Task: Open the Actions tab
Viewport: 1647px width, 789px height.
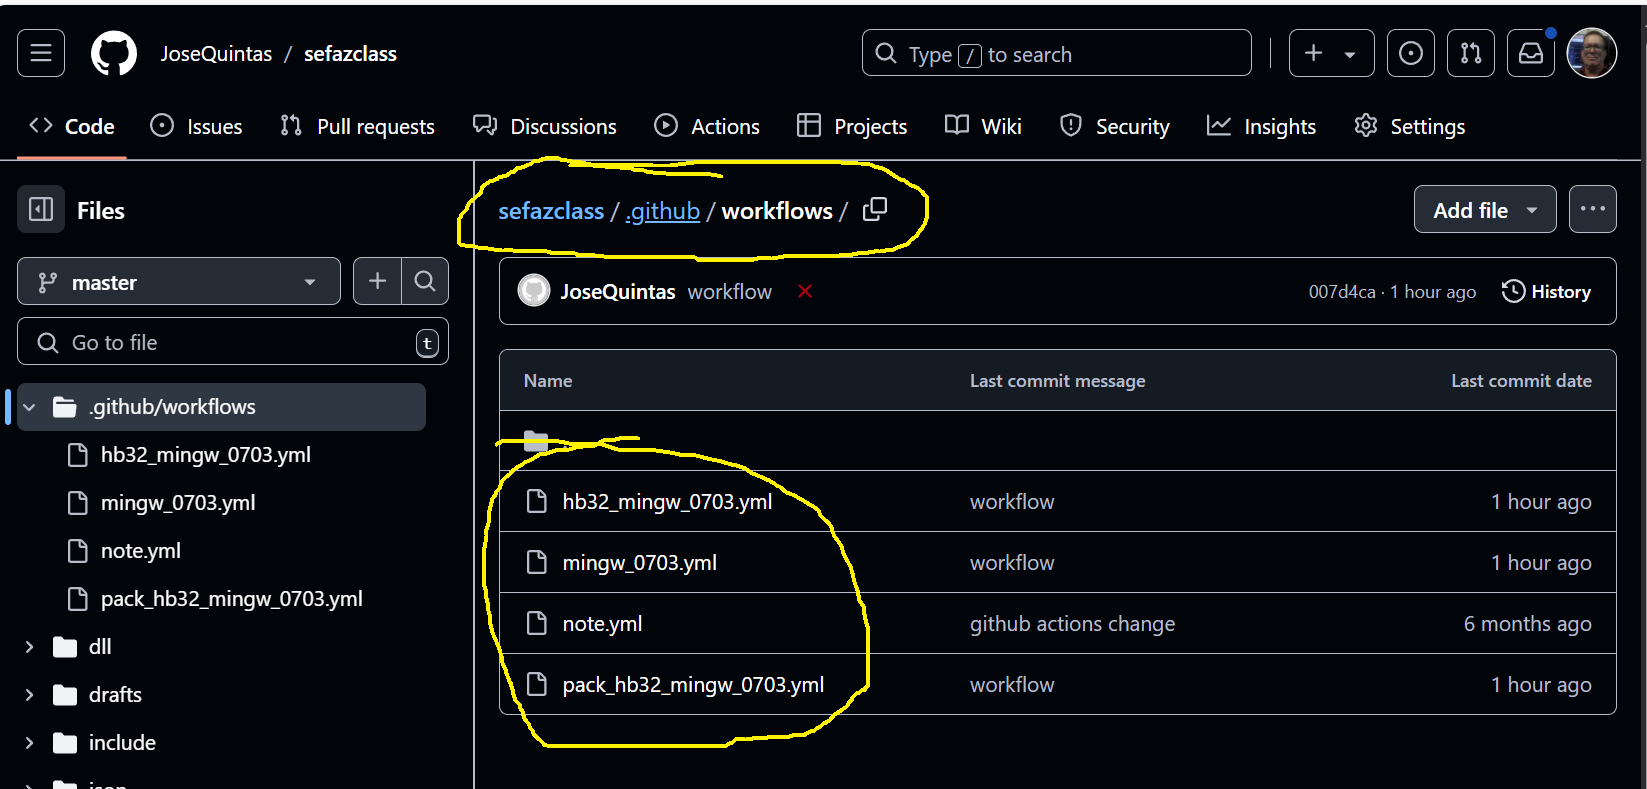Action: [707, 126]
